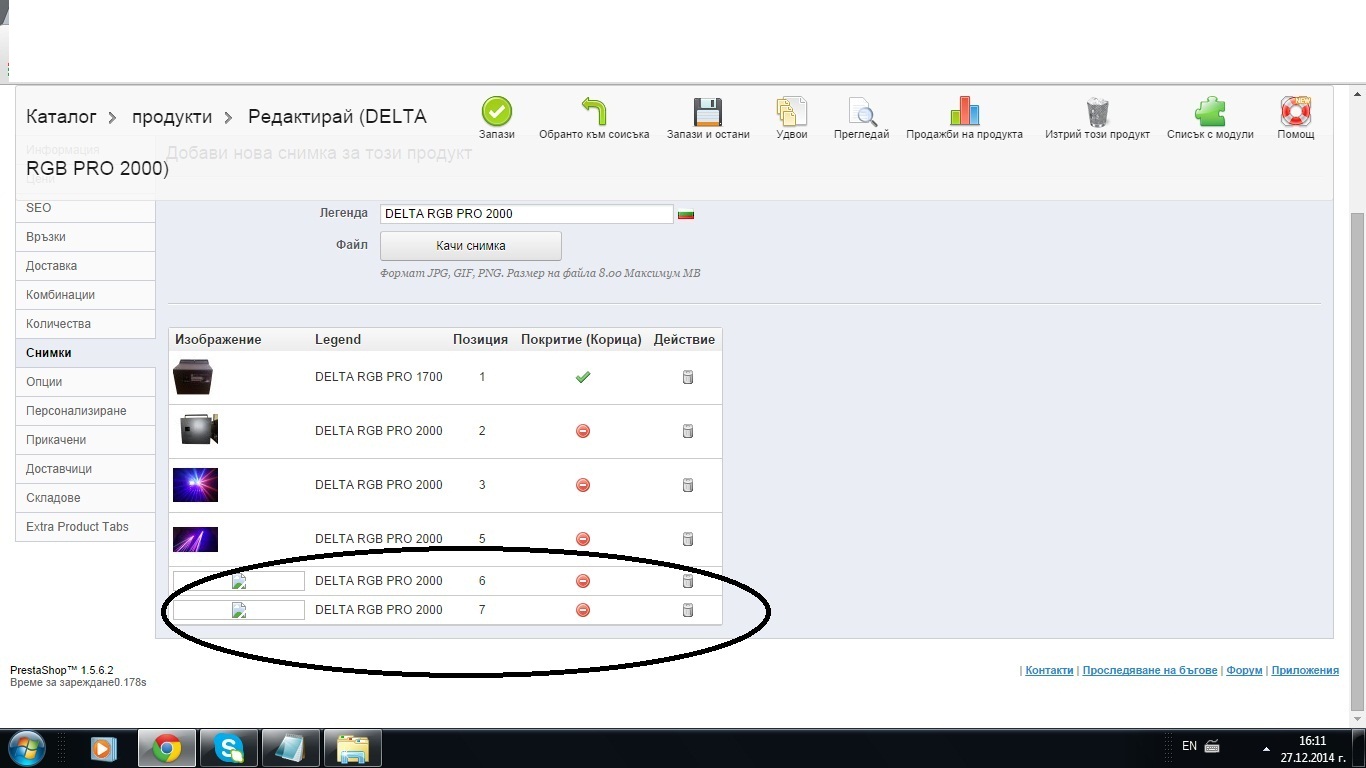Open the Проследяване на бъгове link
This screenshot has width=1366, height=768.
(1150, 670)
